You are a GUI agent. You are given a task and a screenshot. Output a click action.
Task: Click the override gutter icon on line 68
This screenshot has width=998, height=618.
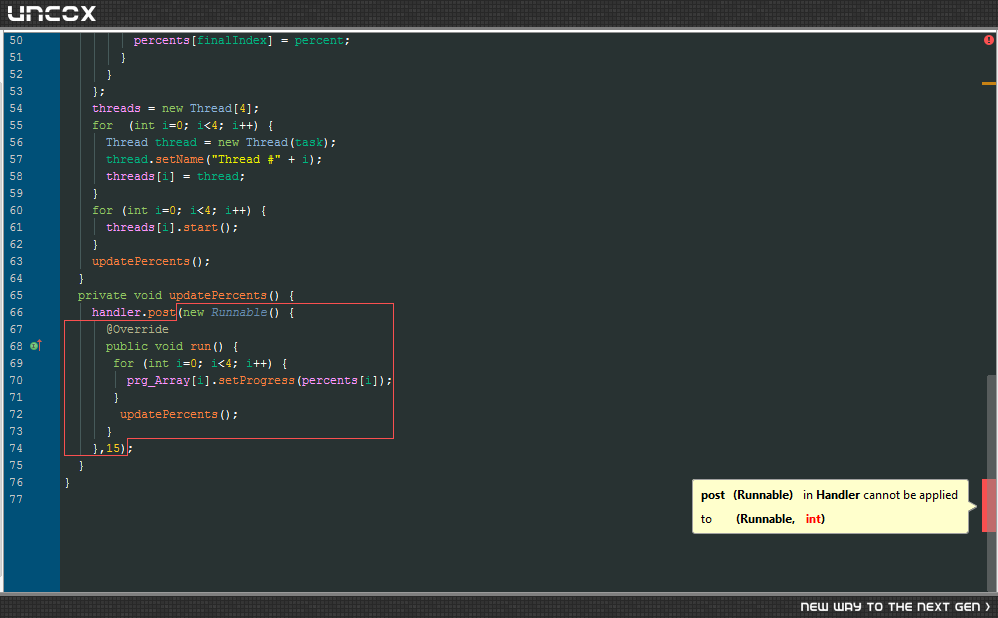[x=36, y=346]
